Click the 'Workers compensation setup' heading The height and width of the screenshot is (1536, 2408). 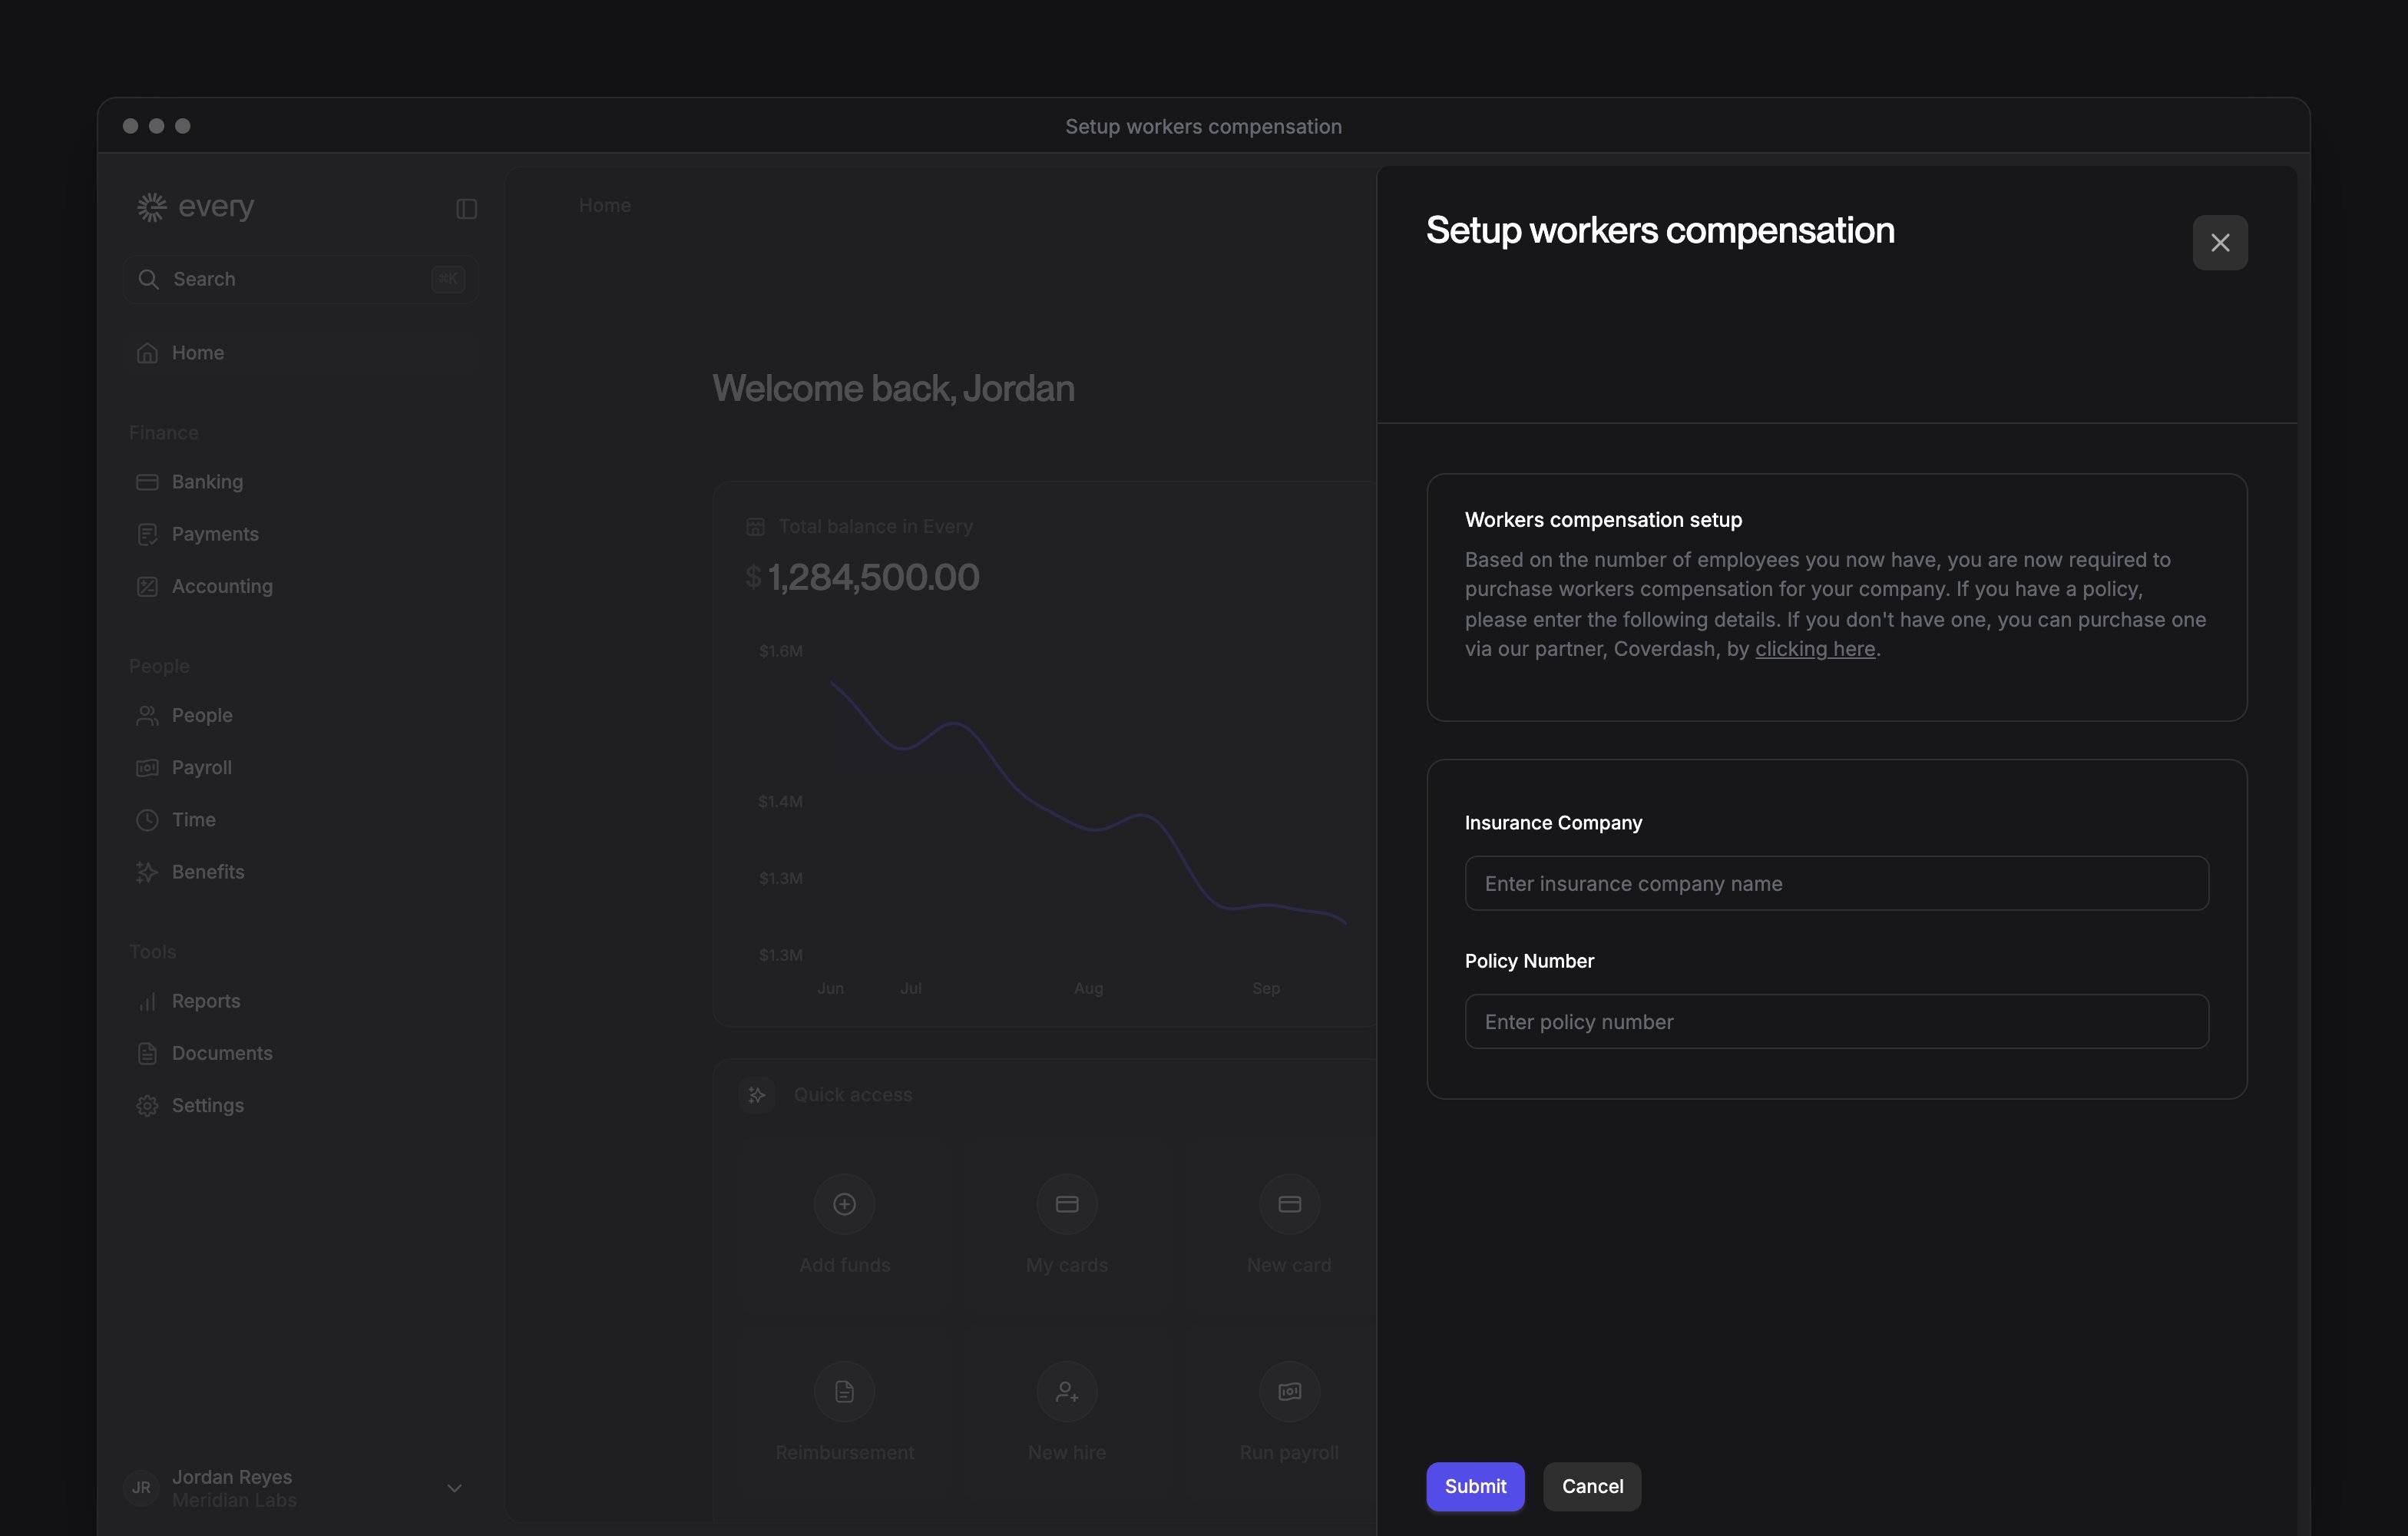tap(1603, 520)
